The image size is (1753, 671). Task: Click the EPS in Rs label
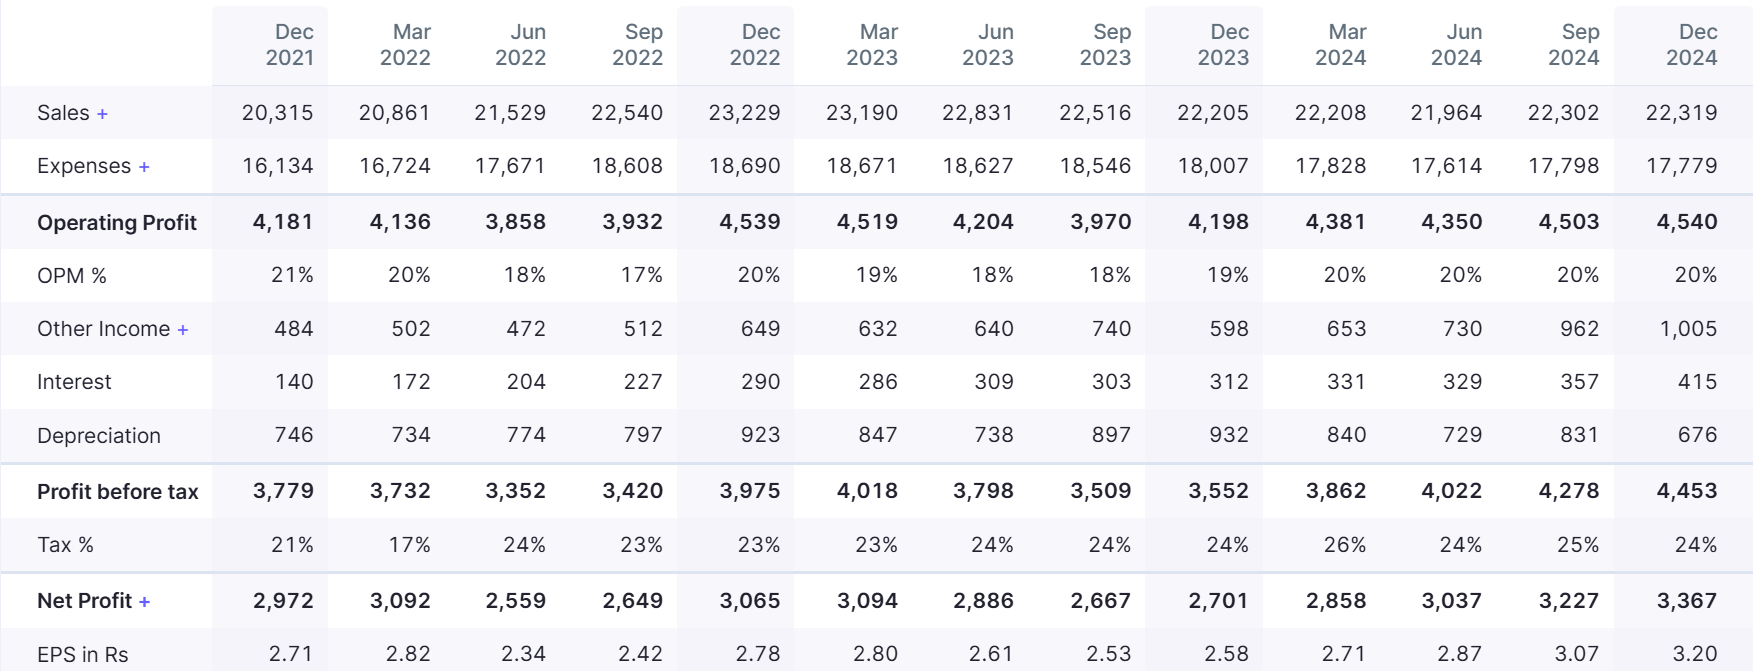click(x=82, y=654)
